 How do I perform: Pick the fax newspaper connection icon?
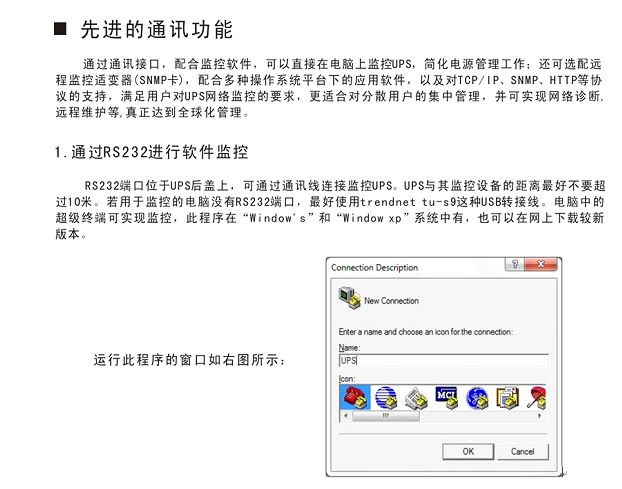[416, 398]
